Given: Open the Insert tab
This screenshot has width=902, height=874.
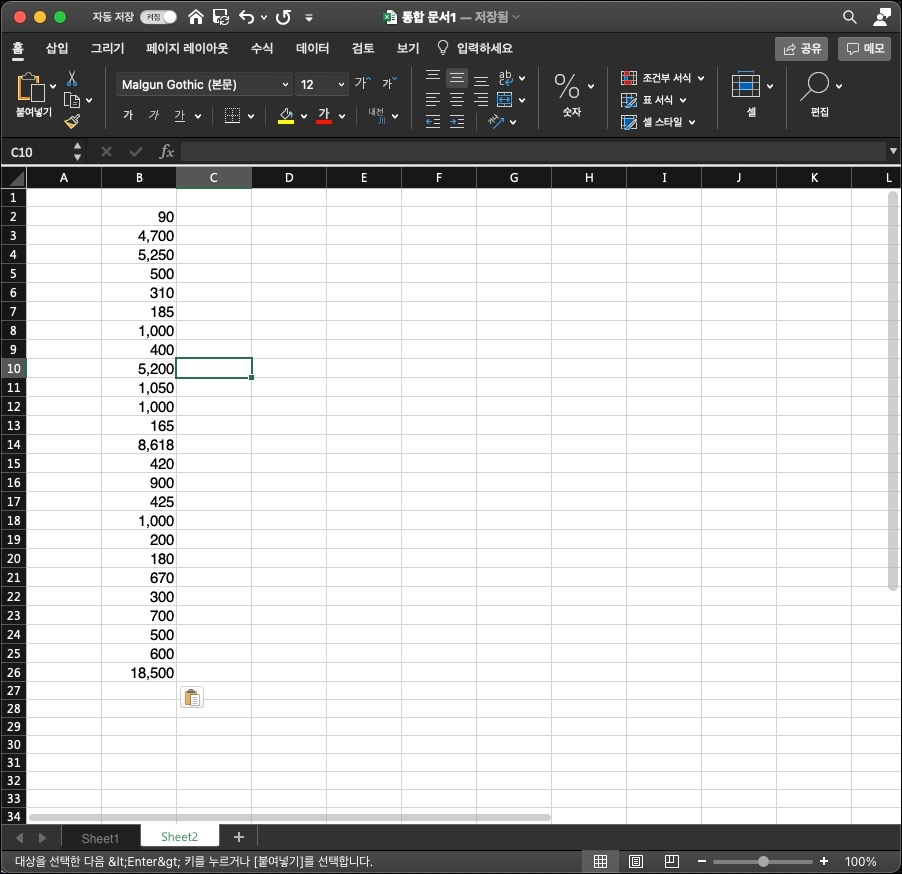Looking at the screenshot, I should [57, 48].
